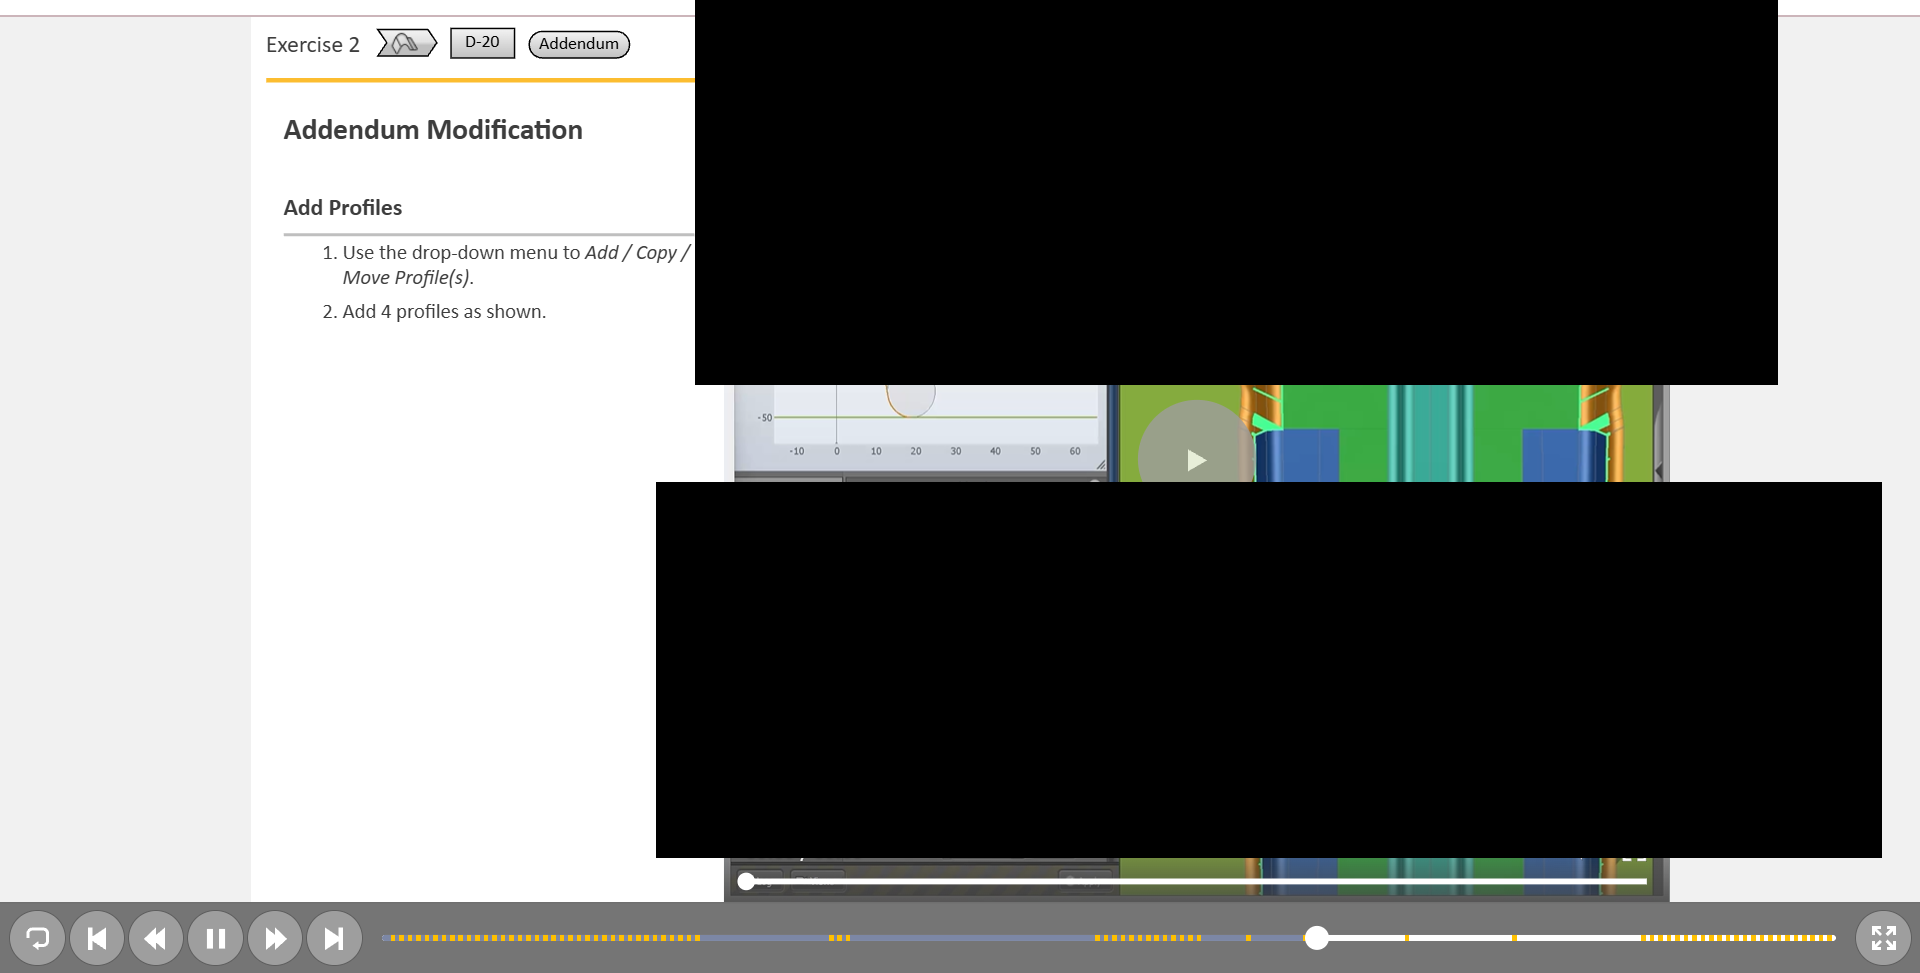Click the Add Profiles section heading
Screen dimensions: 1920x973
coord(342,208)
